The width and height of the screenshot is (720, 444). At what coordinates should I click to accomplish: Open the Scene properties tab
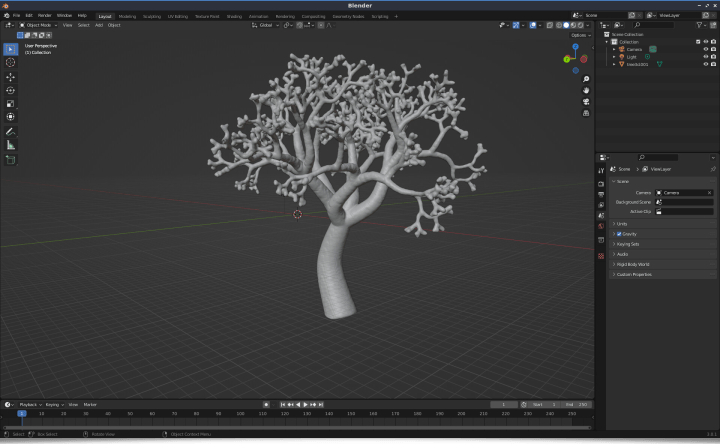tap(601, 215)
